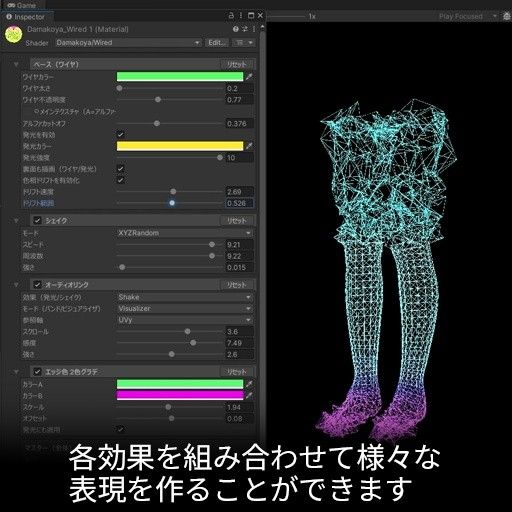Click リセット button for ベース section
512x512 pixels.
[x=236, y=64]
